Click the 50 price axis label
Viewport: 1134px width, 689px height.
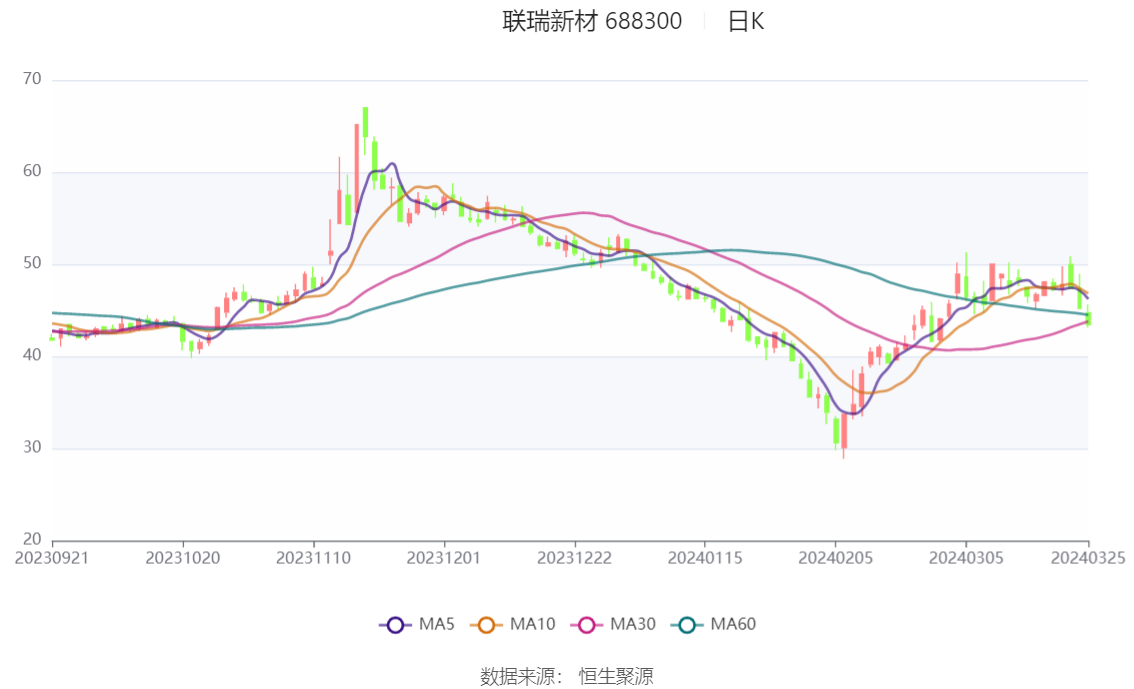pyautogui.click(x=32, y=263)
